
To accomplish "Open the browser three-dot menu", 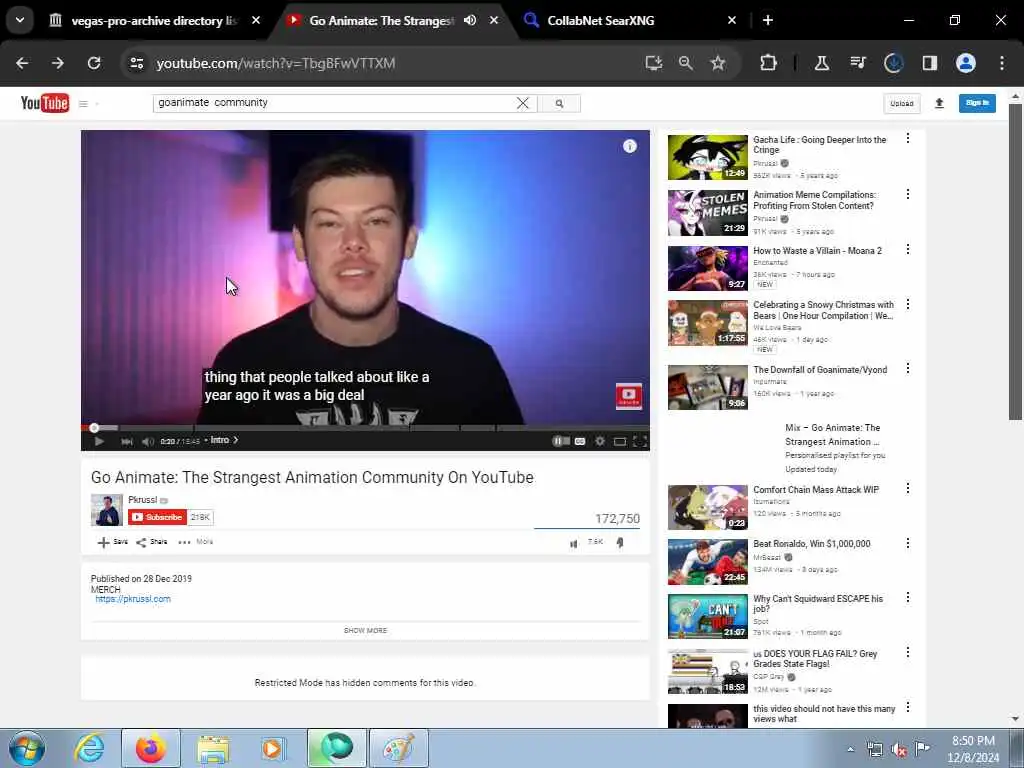I will click(x=1002, y=63).
